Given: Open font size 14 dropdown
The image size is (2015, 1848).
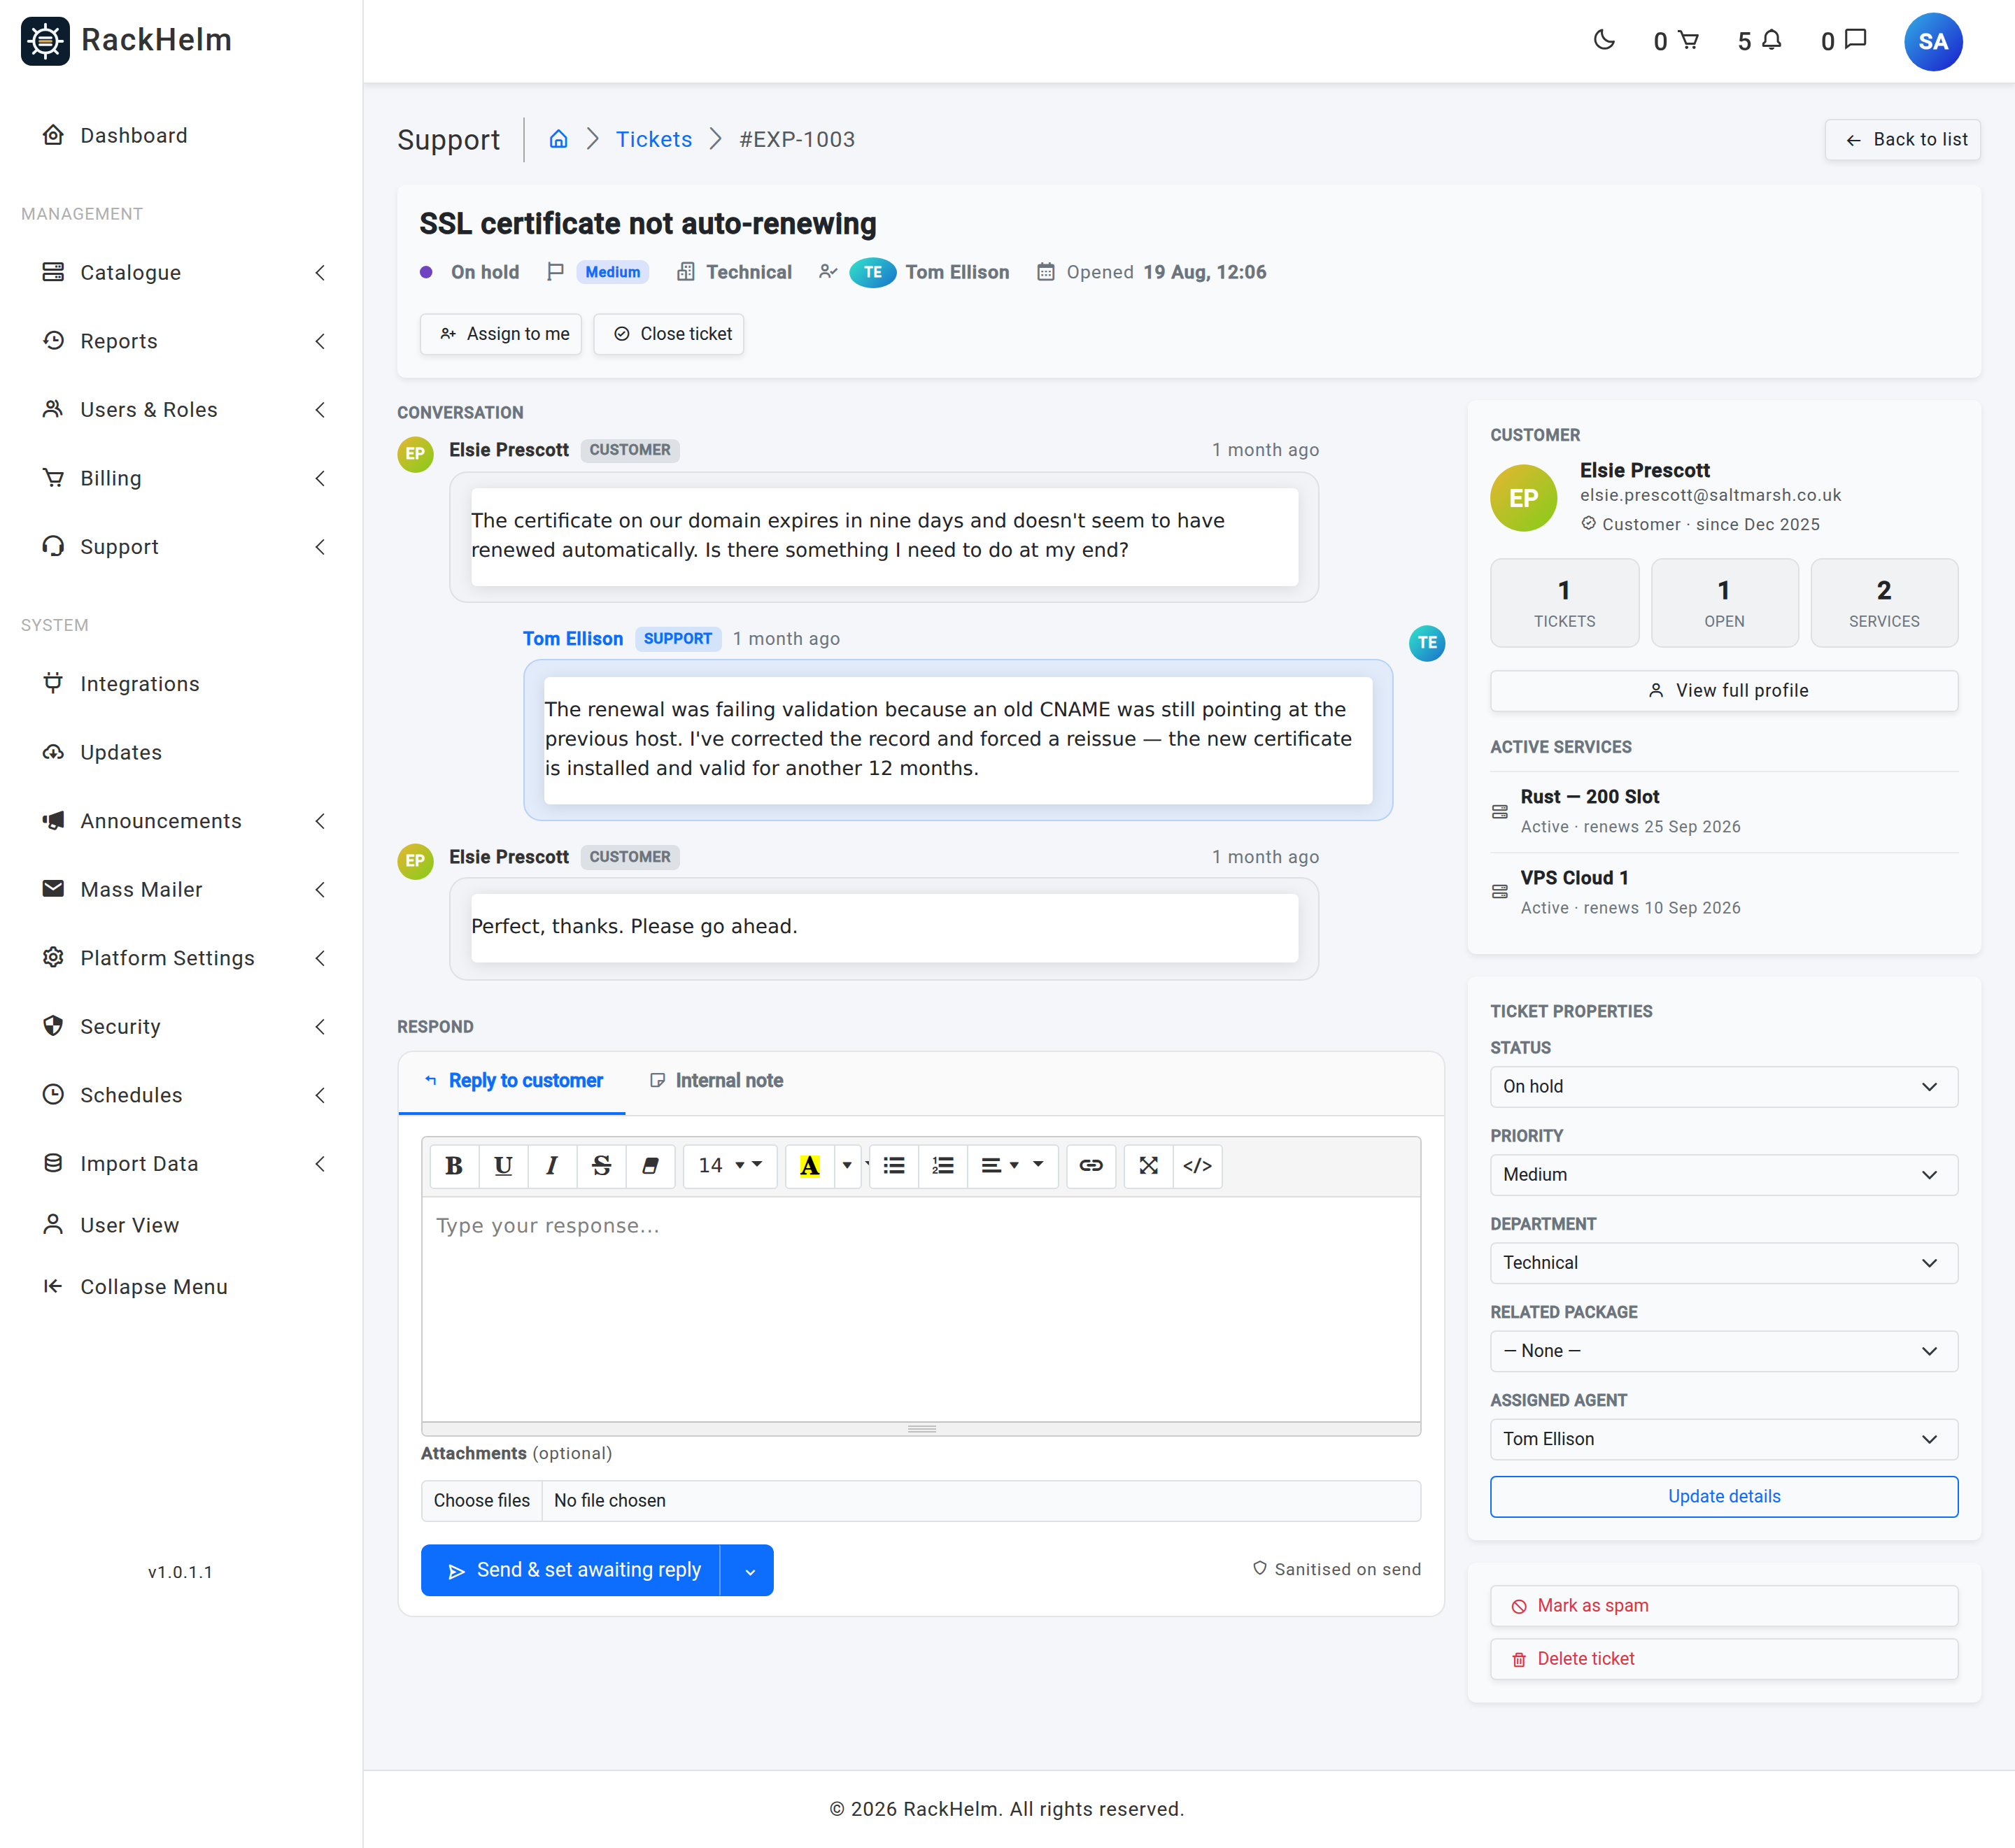Looking at the screenshot, I should (x=730, y=1165).
